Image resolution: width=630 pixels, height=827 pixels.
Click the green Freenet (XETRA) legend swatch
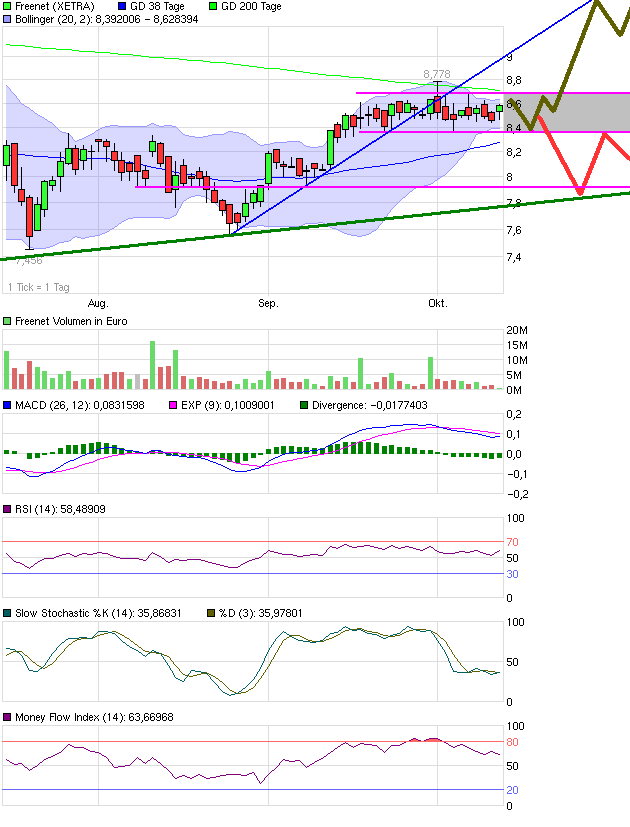click(7, 7)
